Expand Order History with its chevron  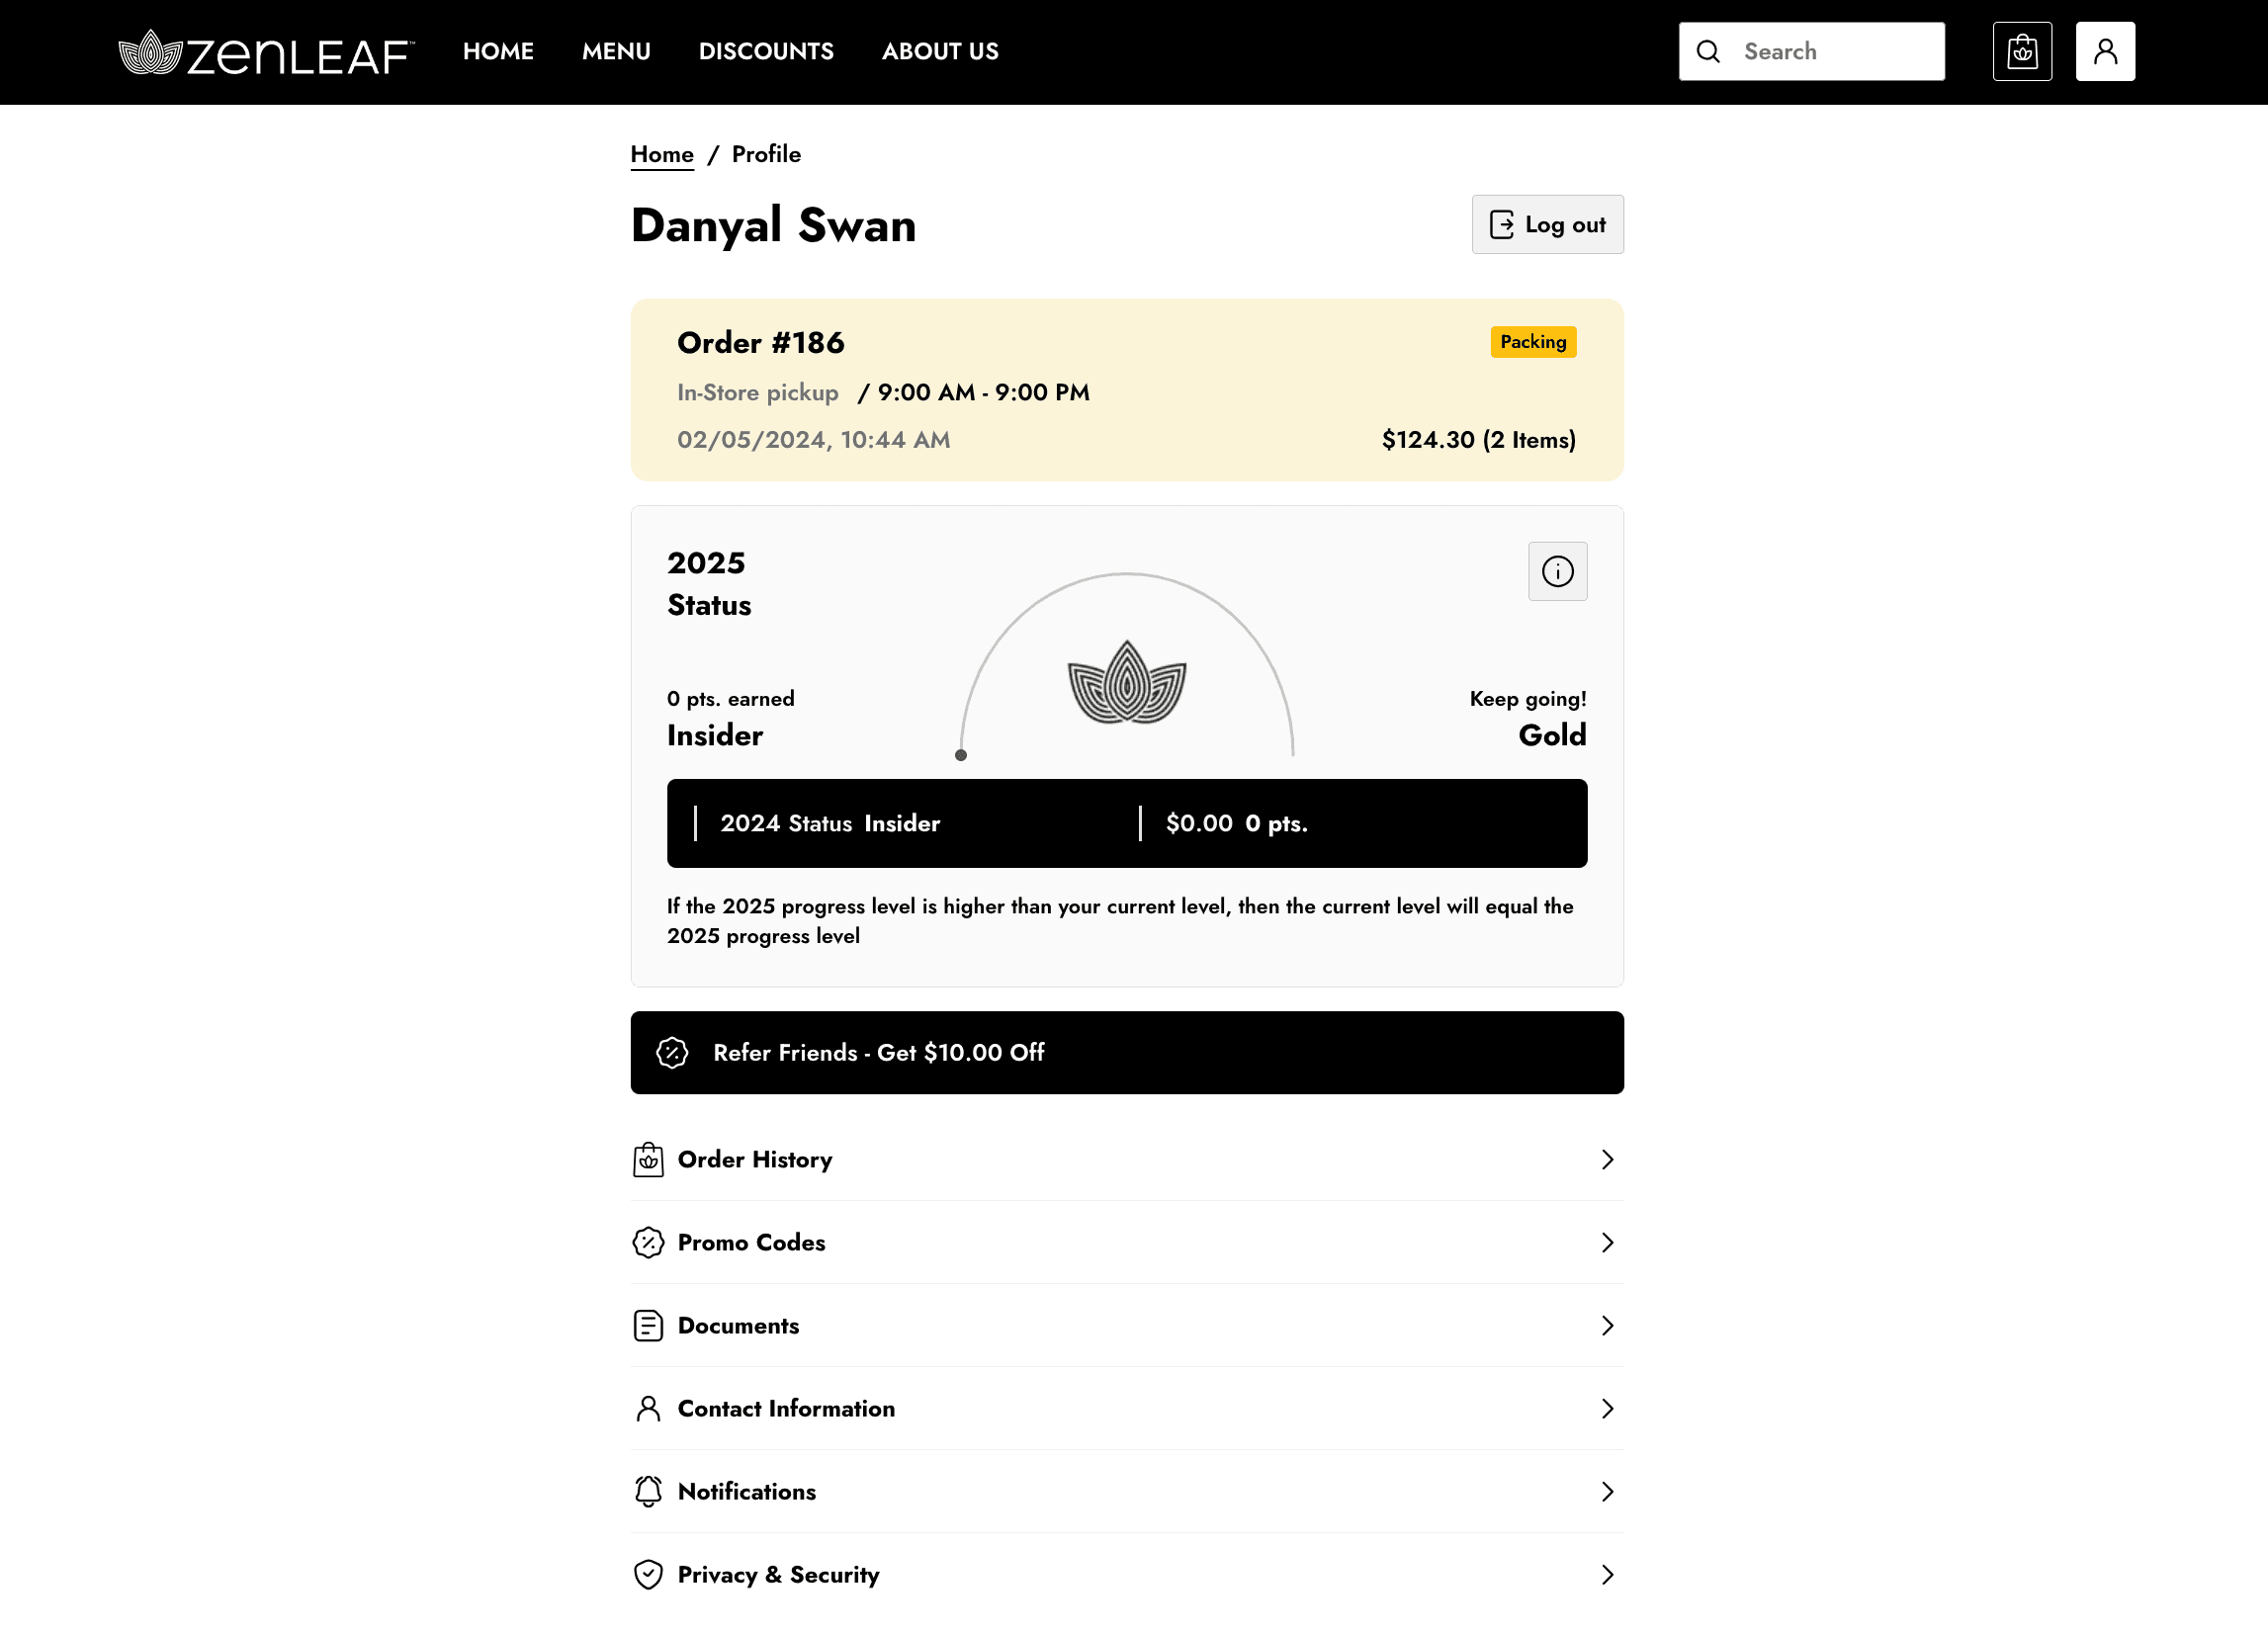coord(1607,1159)
